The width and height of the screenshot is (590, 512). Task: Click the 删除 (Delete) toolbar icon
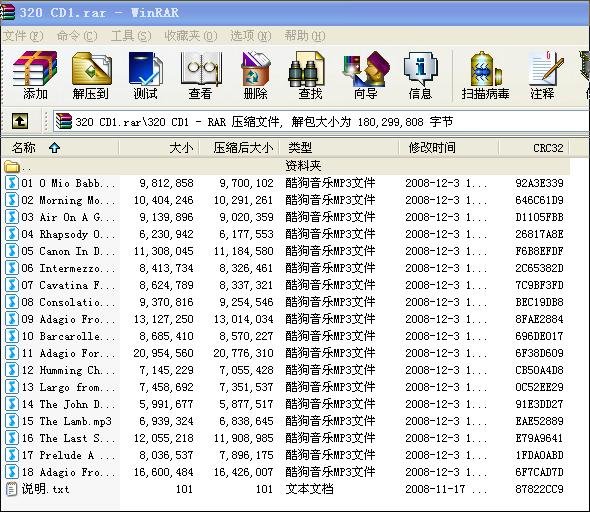[255, 75]
